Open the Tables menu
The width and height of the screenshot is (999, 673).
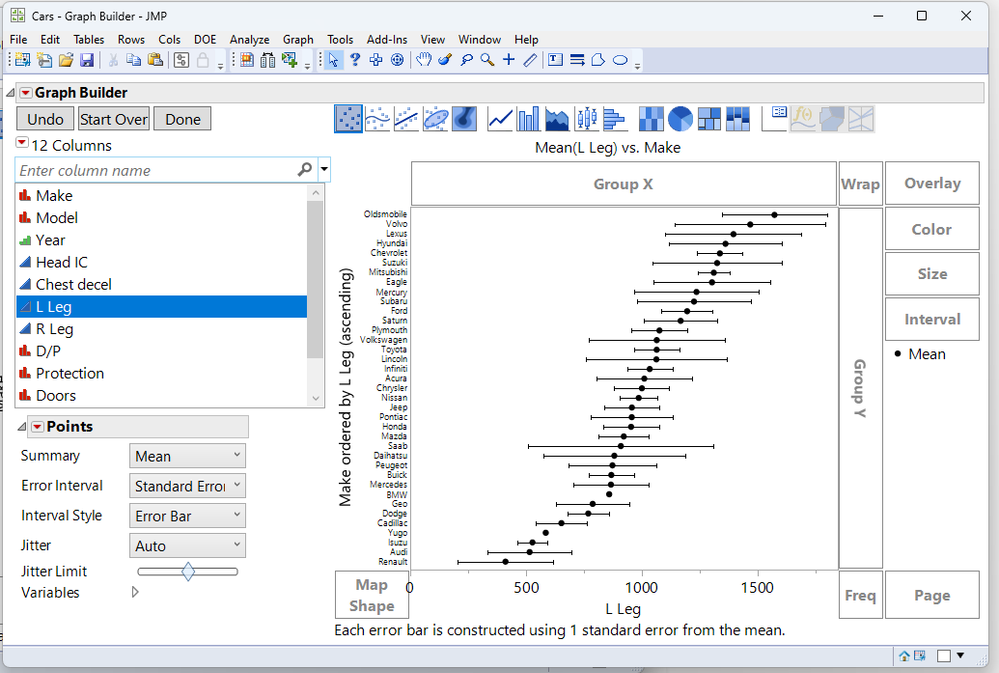click(89, 40)
